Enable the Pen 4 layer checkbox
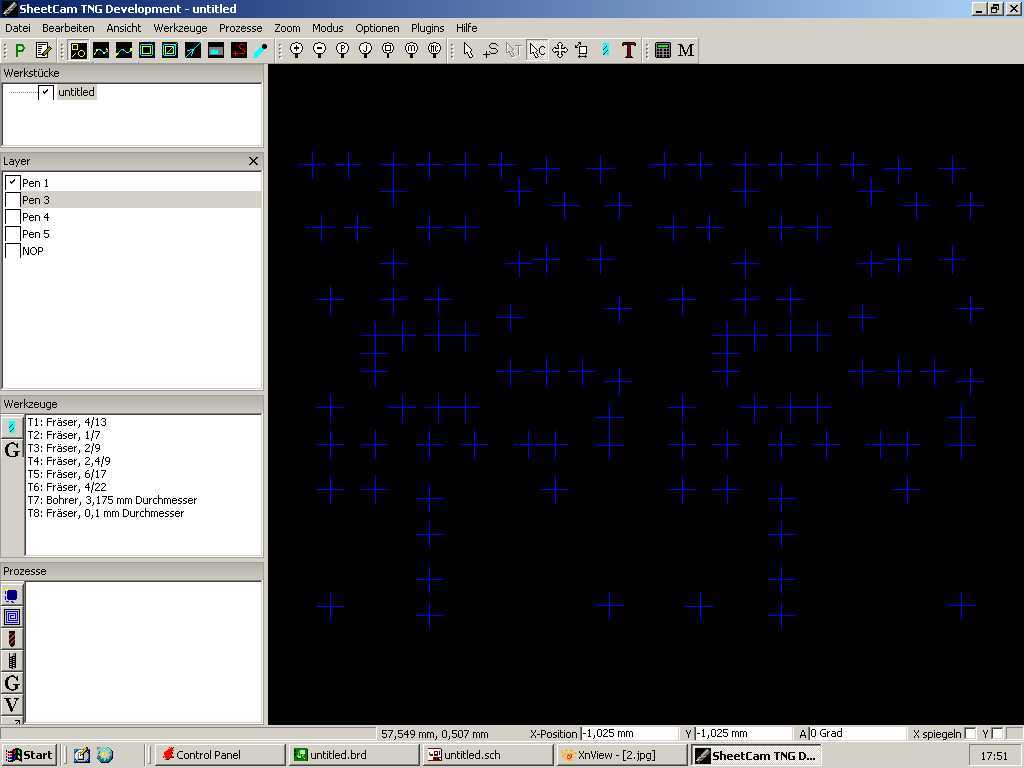Viewport: 1024px width, 768px height. [13, 217]
